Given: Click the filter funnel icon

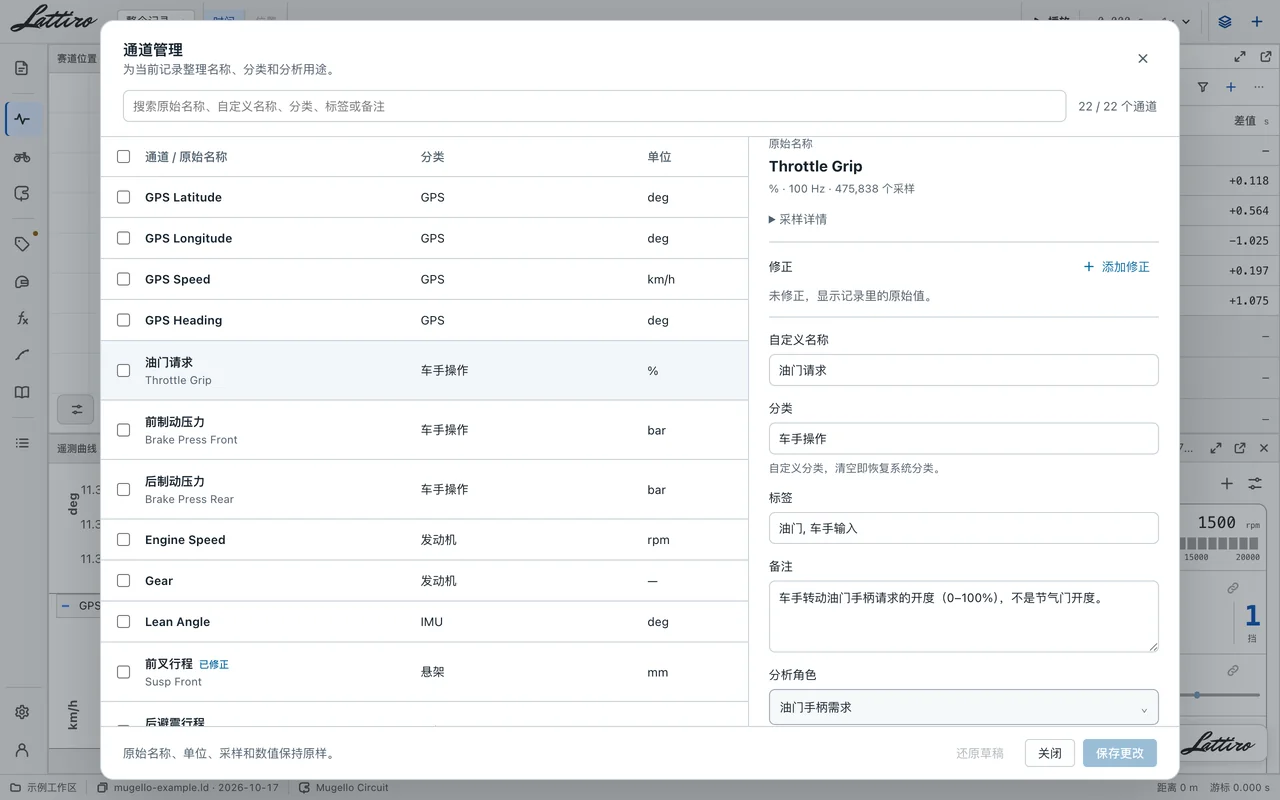Looking at the screenshot, I should (1203, 87).
